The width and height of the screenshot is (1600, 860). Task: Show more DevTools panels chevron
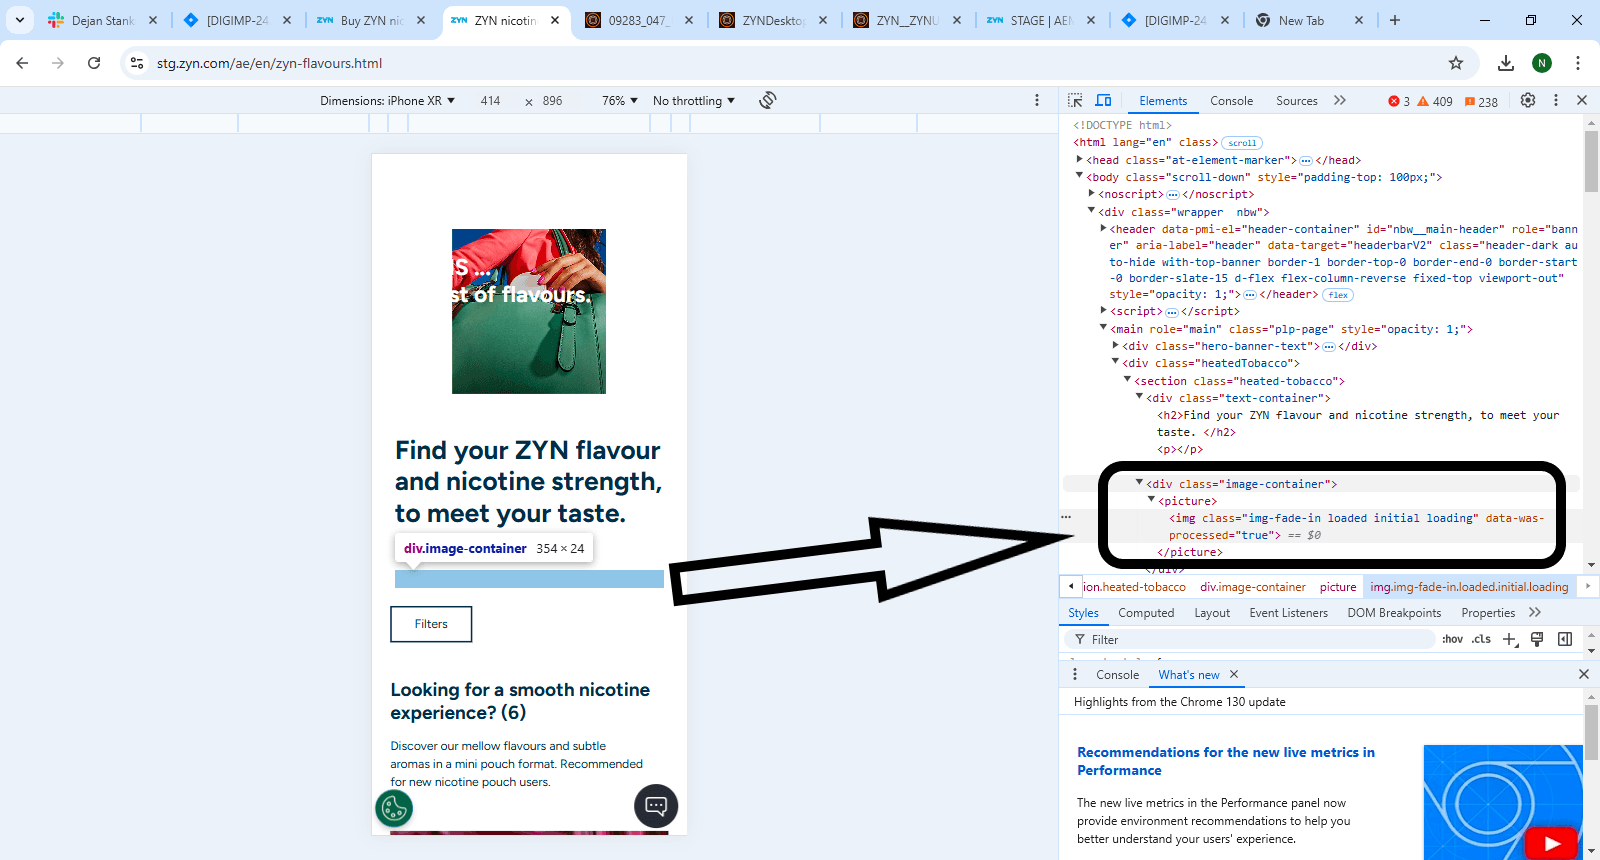tap(1340, 101)
